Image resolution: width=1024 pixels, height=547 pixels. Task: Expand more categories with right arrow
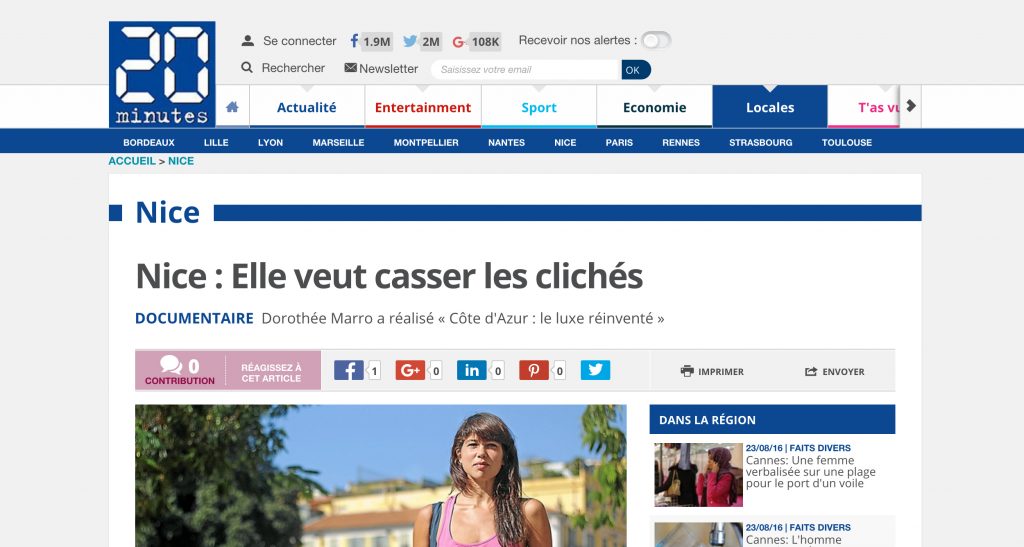pos(911,106)
